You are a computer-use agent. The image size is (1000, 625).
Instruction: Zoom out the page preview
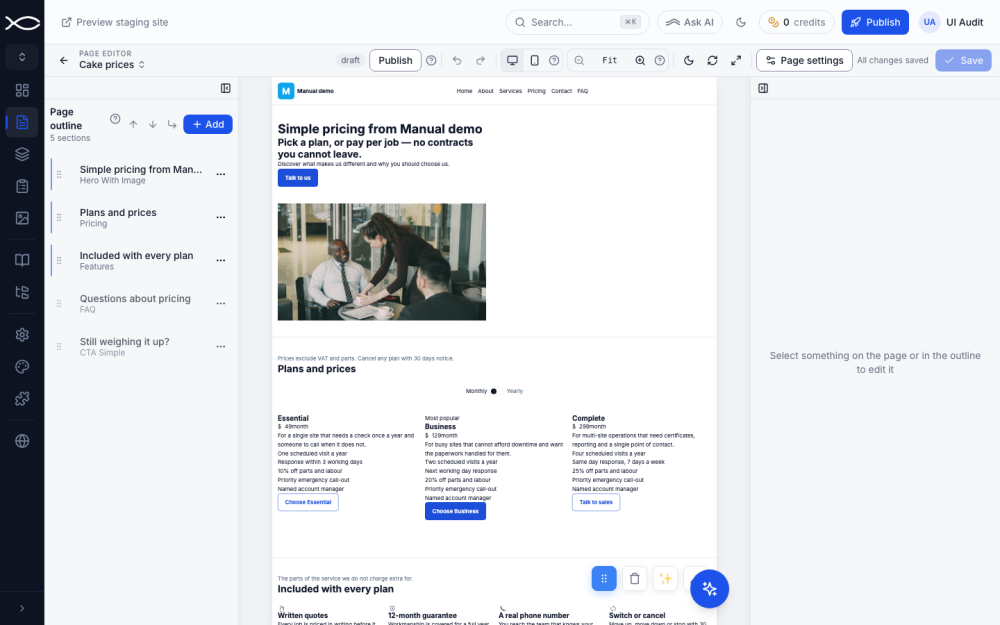coord(579,61)
